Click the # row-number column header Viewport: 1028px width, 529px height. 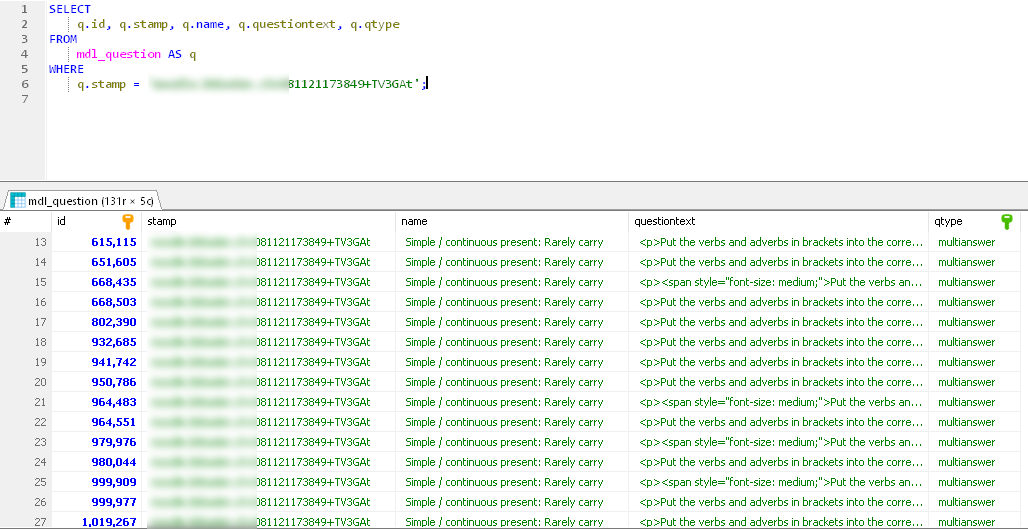coord(26,222)
